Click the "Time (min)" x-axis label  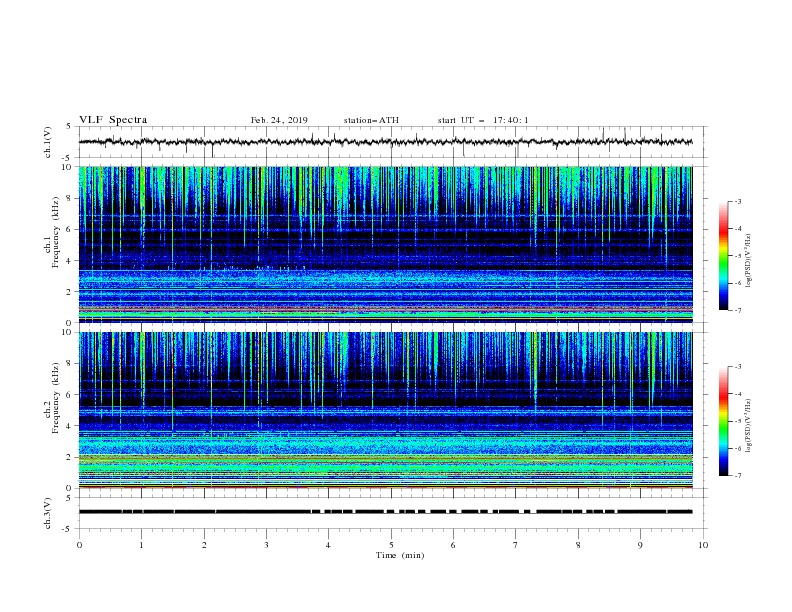(400, 555)
